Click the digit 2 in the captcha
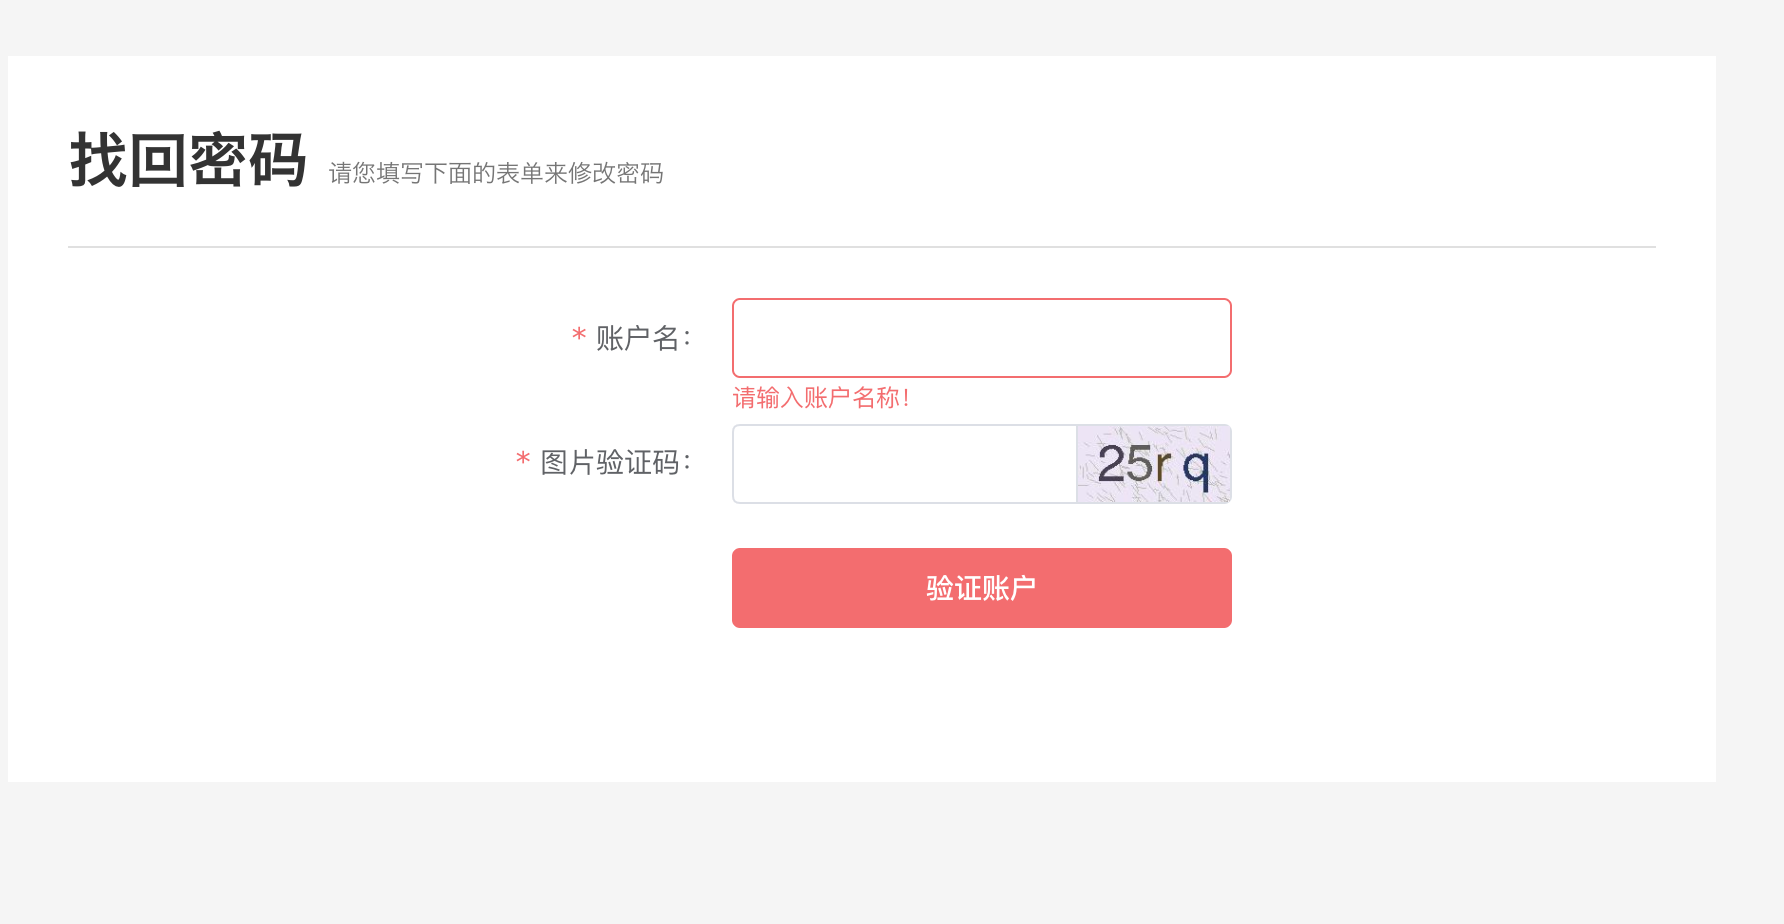Screen dimensions: 1784x924 click(x=1111, y=464)
